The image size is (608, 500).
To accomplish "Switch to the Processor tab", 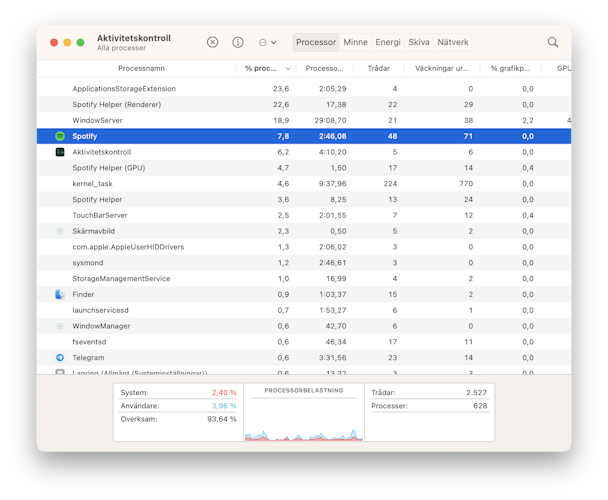I will (x=316, y=42).
